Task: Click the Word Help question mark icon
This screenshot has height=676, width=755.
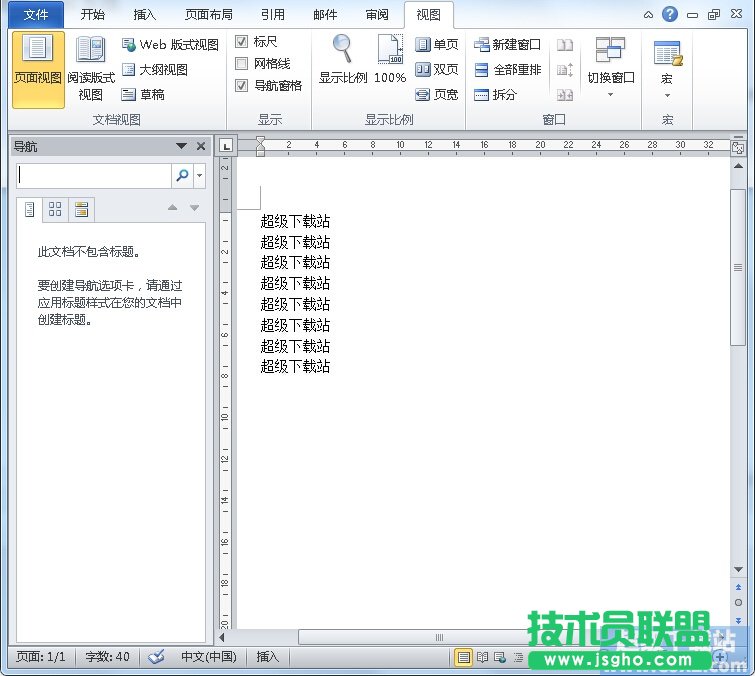Action: (670, 14)
